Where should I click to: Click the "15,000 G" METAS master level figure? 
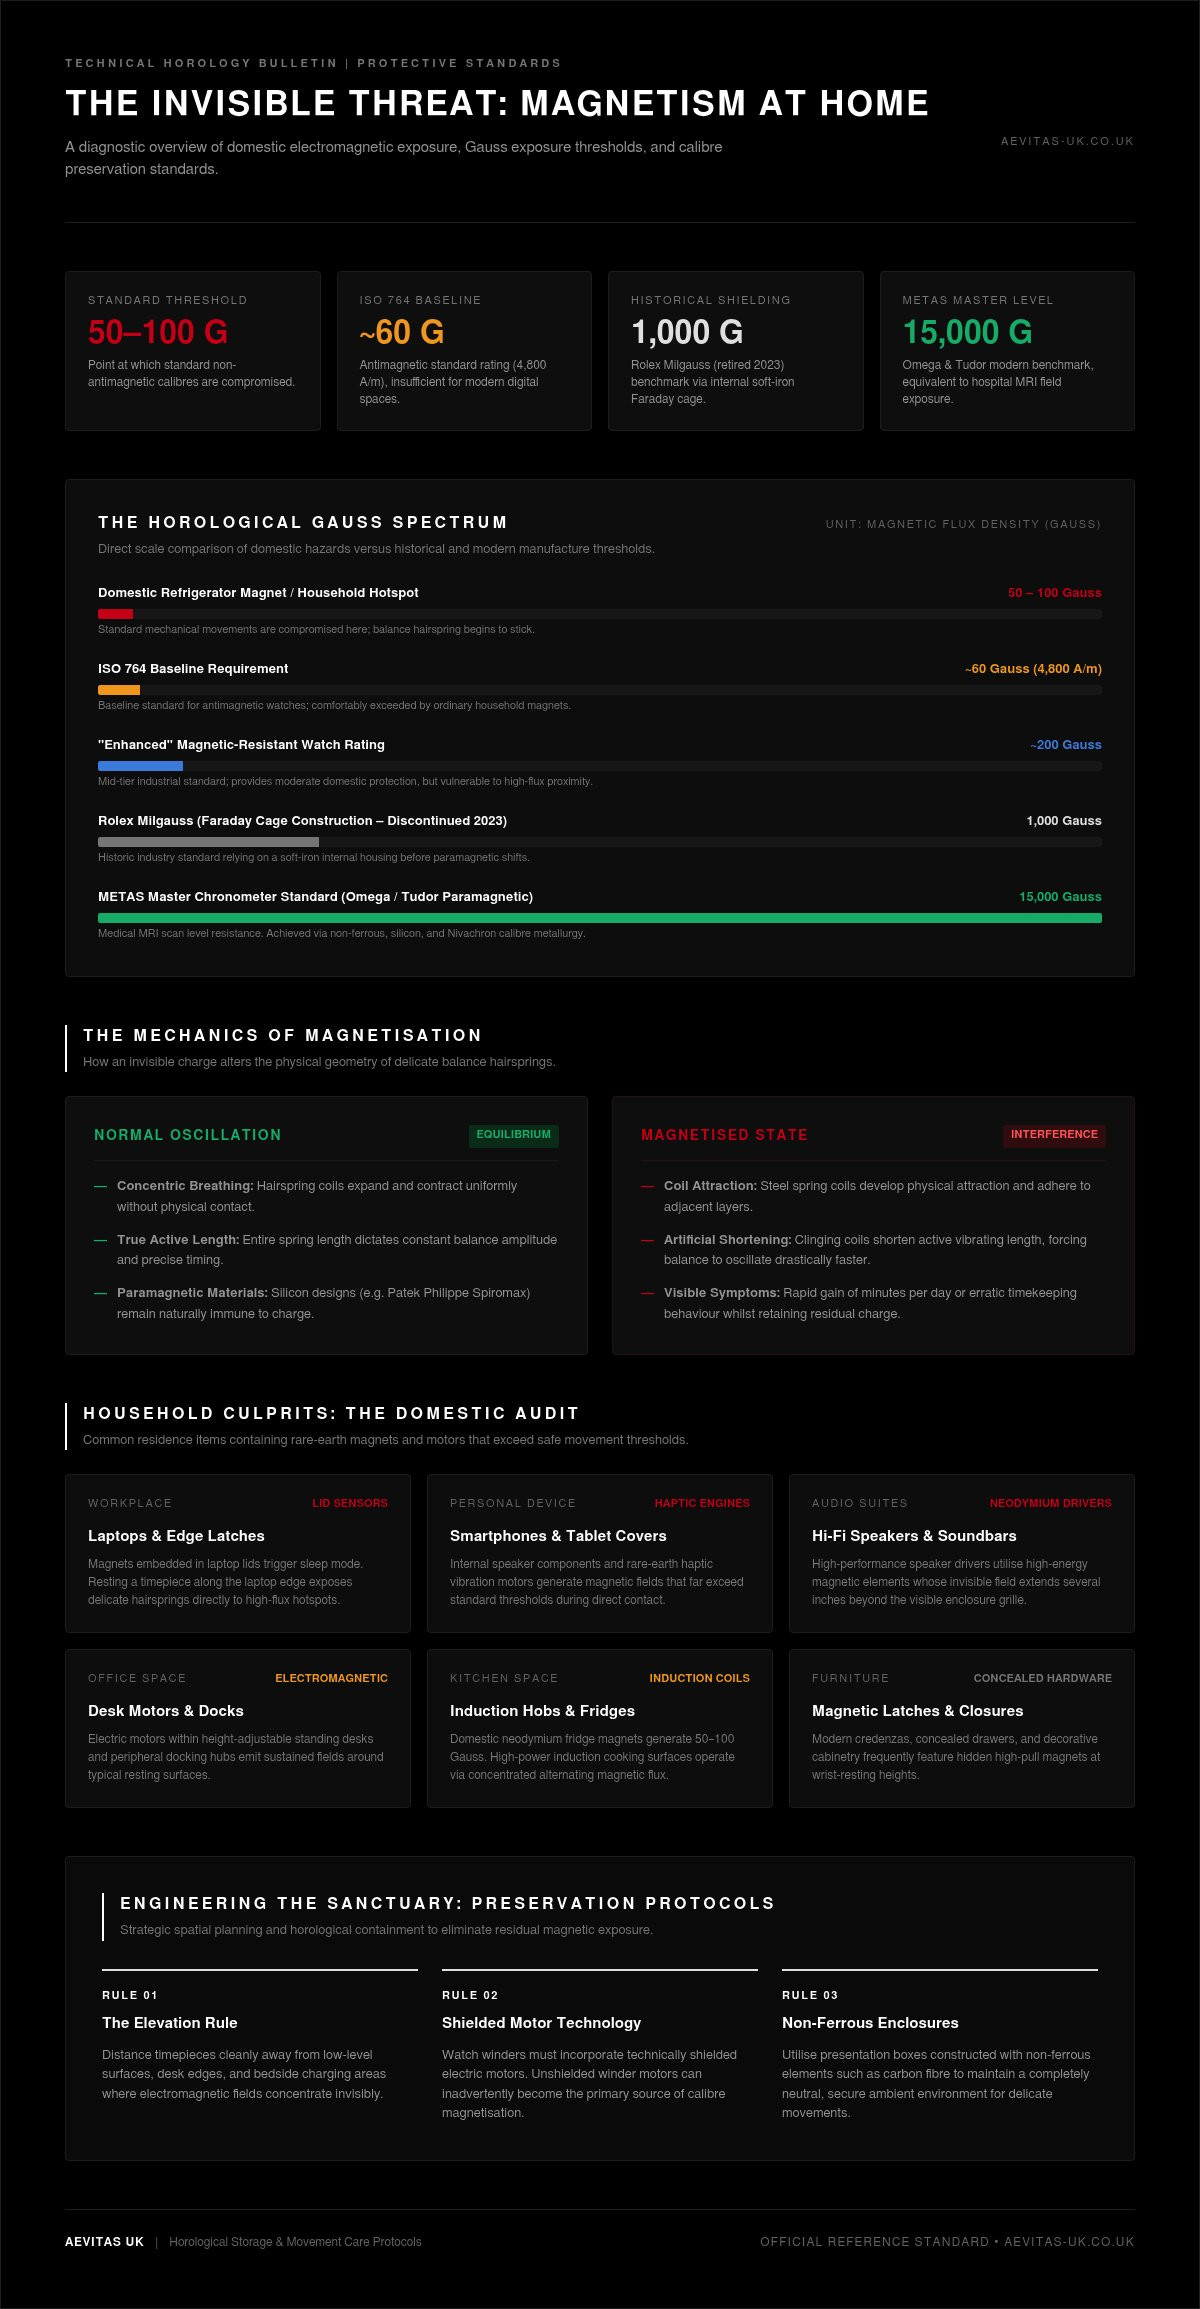coord(967,332)
